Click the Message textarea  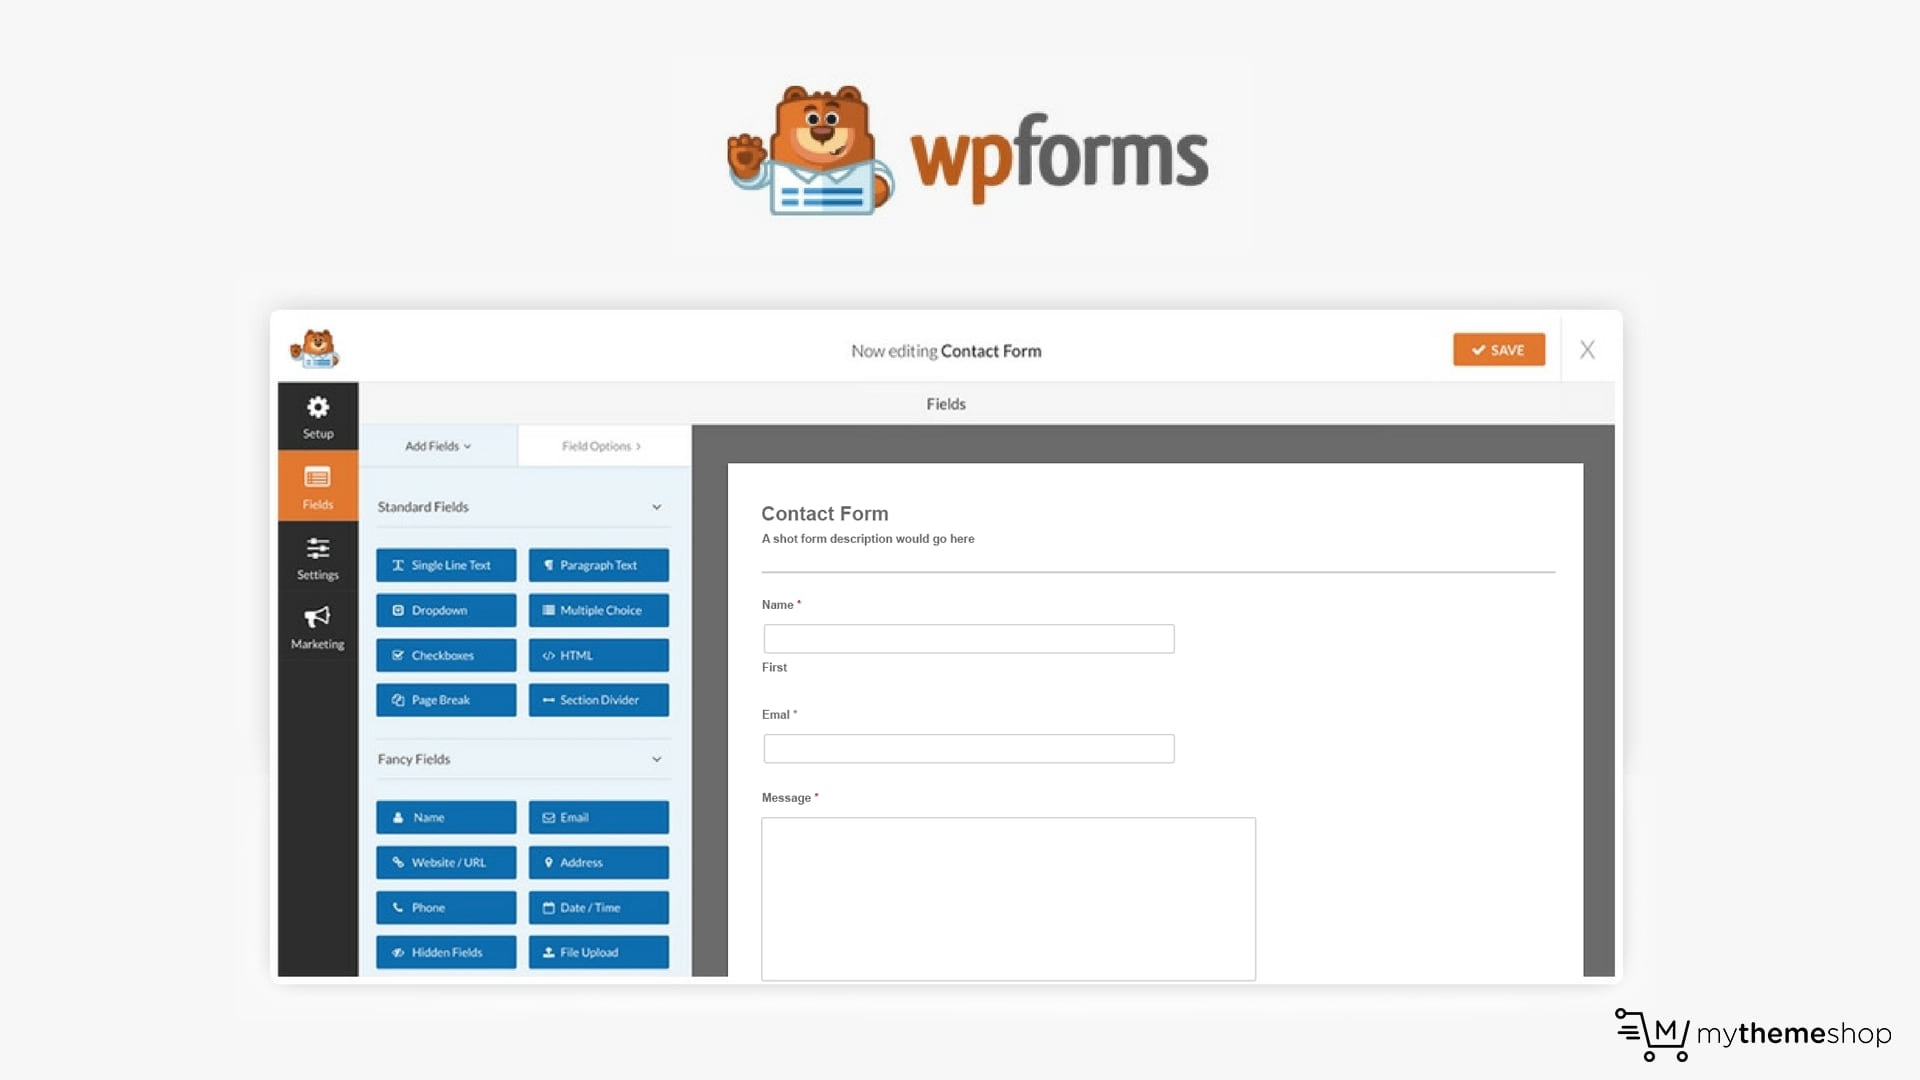point(1008,899)
